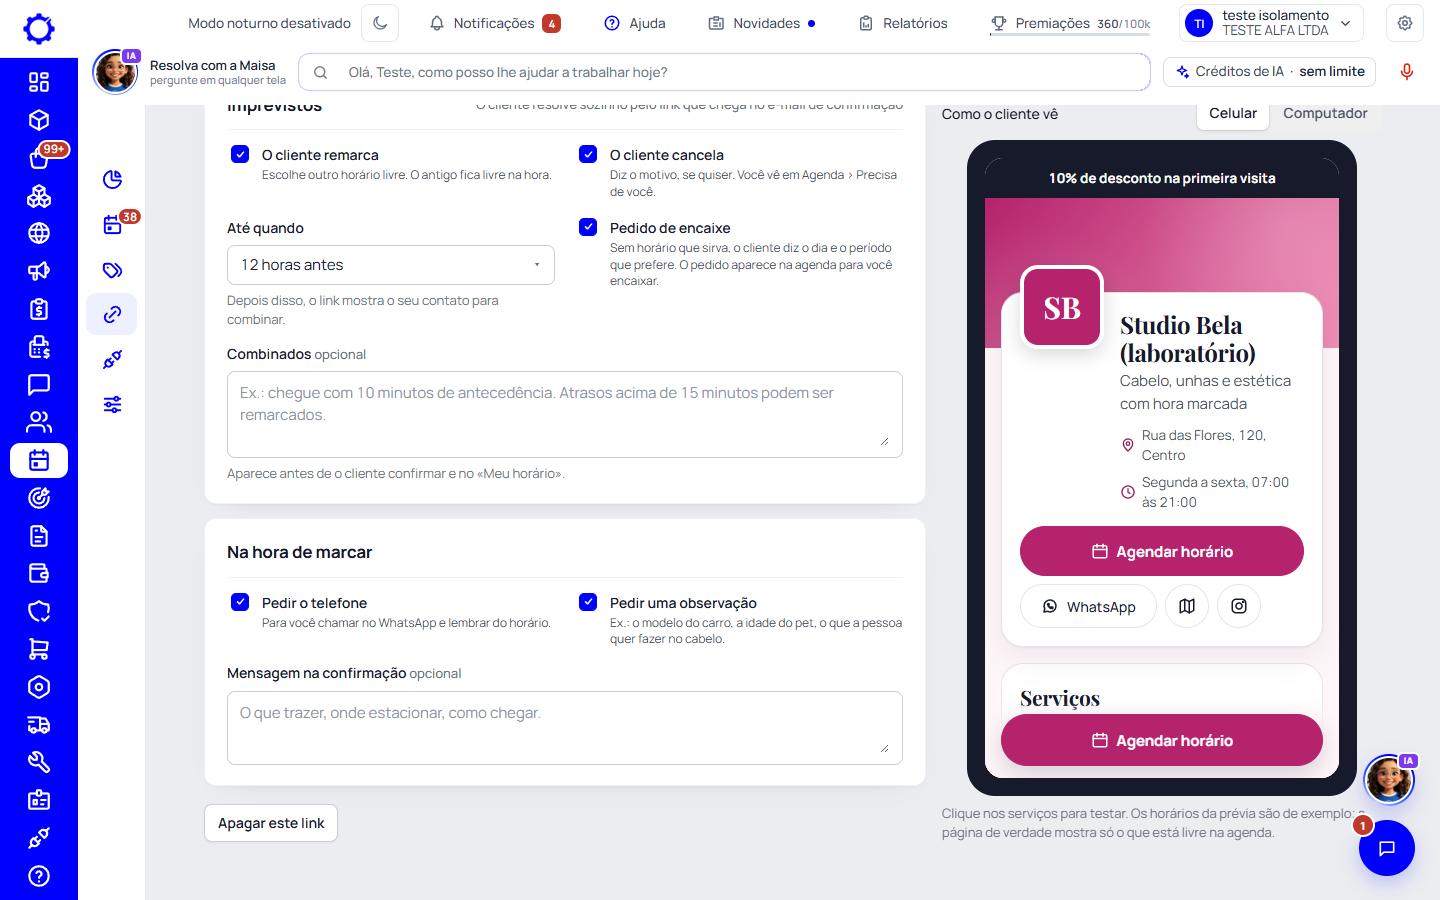Viewport: 1440px width, 900px height.
Task: Toggle the night mode moon button
Action: 380,23
